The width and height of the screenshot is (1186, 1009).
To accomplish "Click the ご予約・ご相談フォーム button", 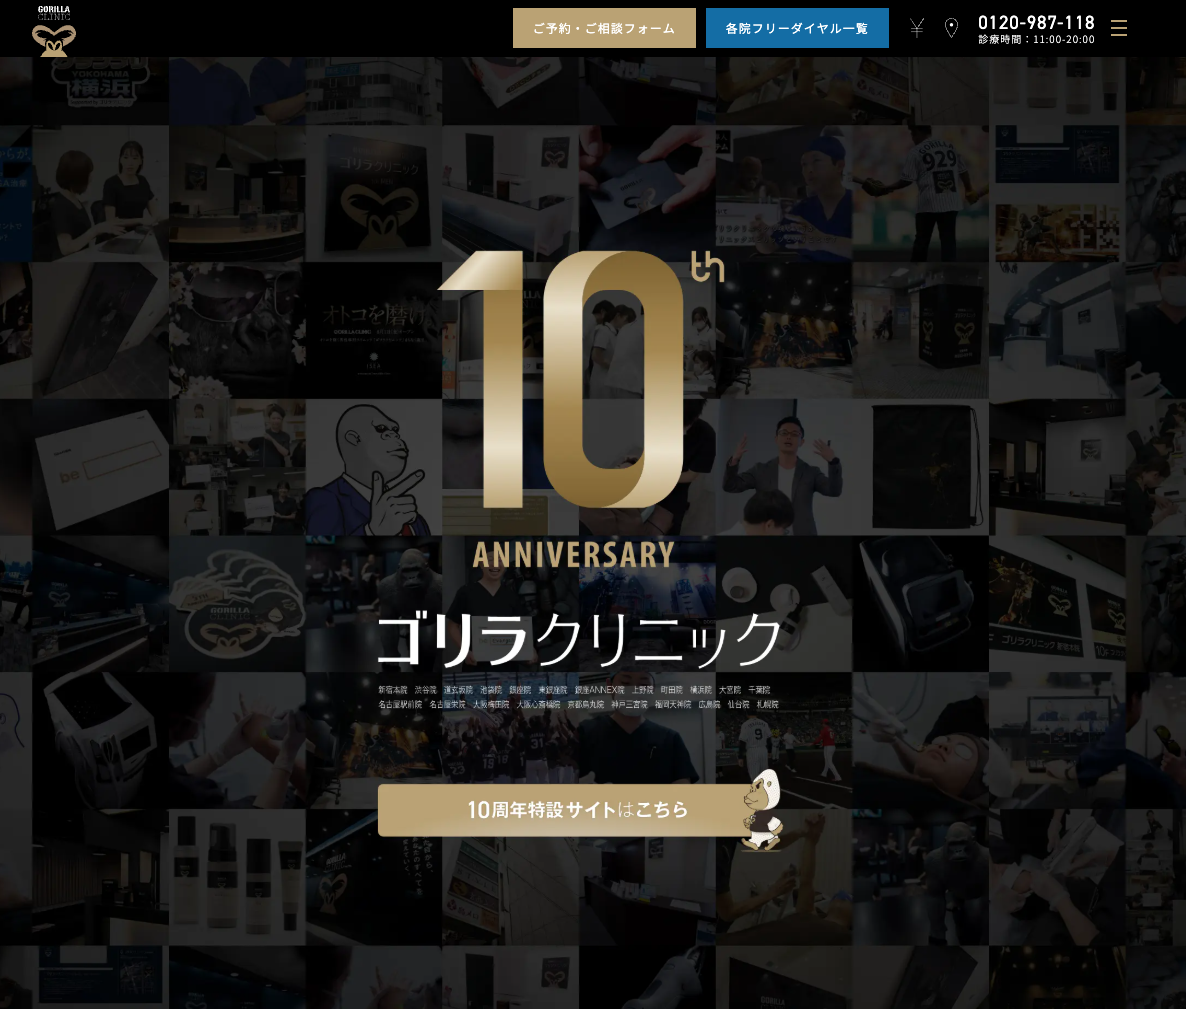I will pyautogui.click(x=604, y=28).
